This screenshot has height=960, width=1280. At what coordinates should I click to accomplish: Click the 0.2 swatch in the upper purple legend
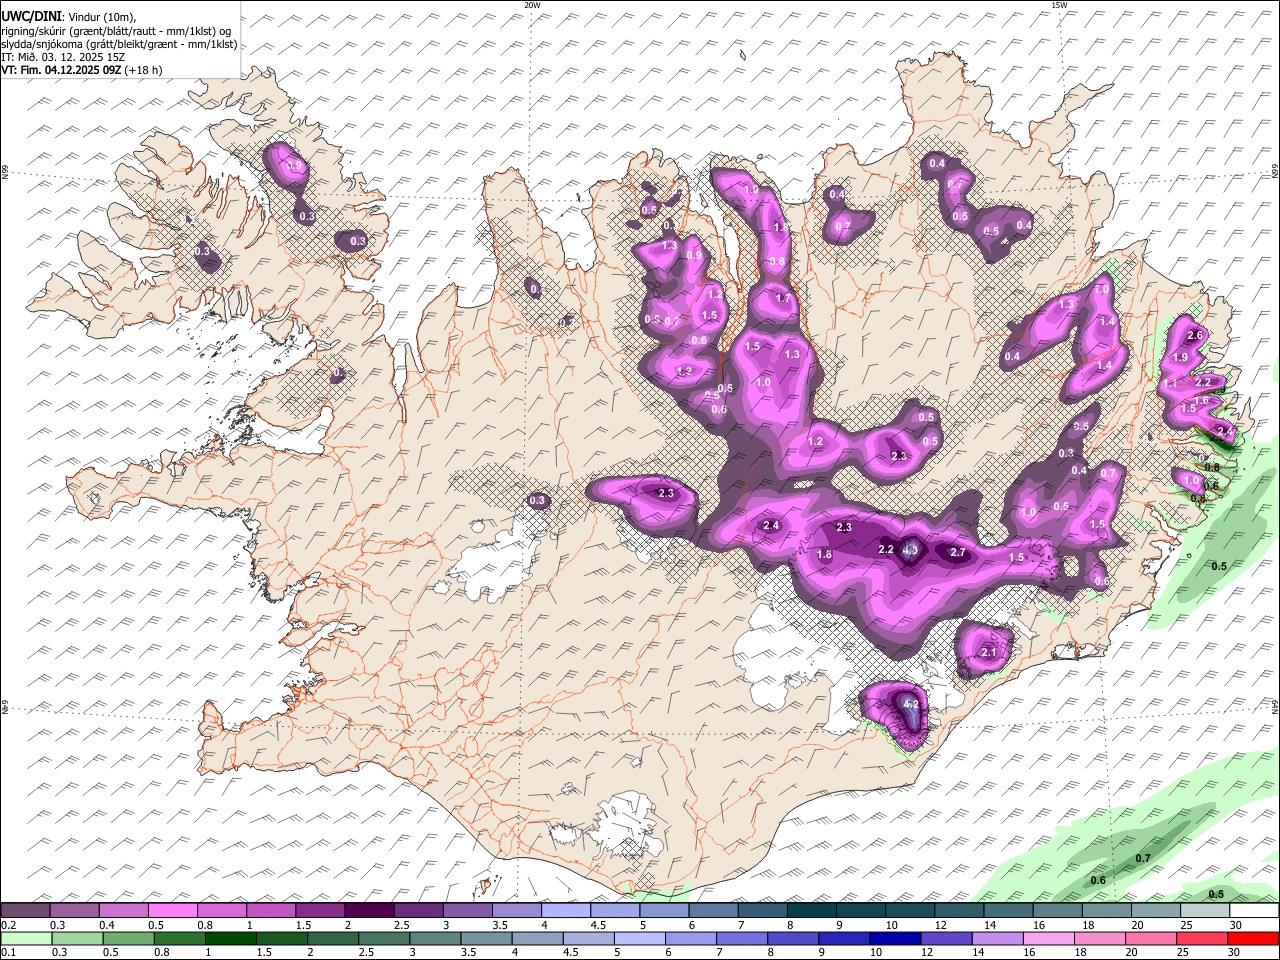[26, 911]
